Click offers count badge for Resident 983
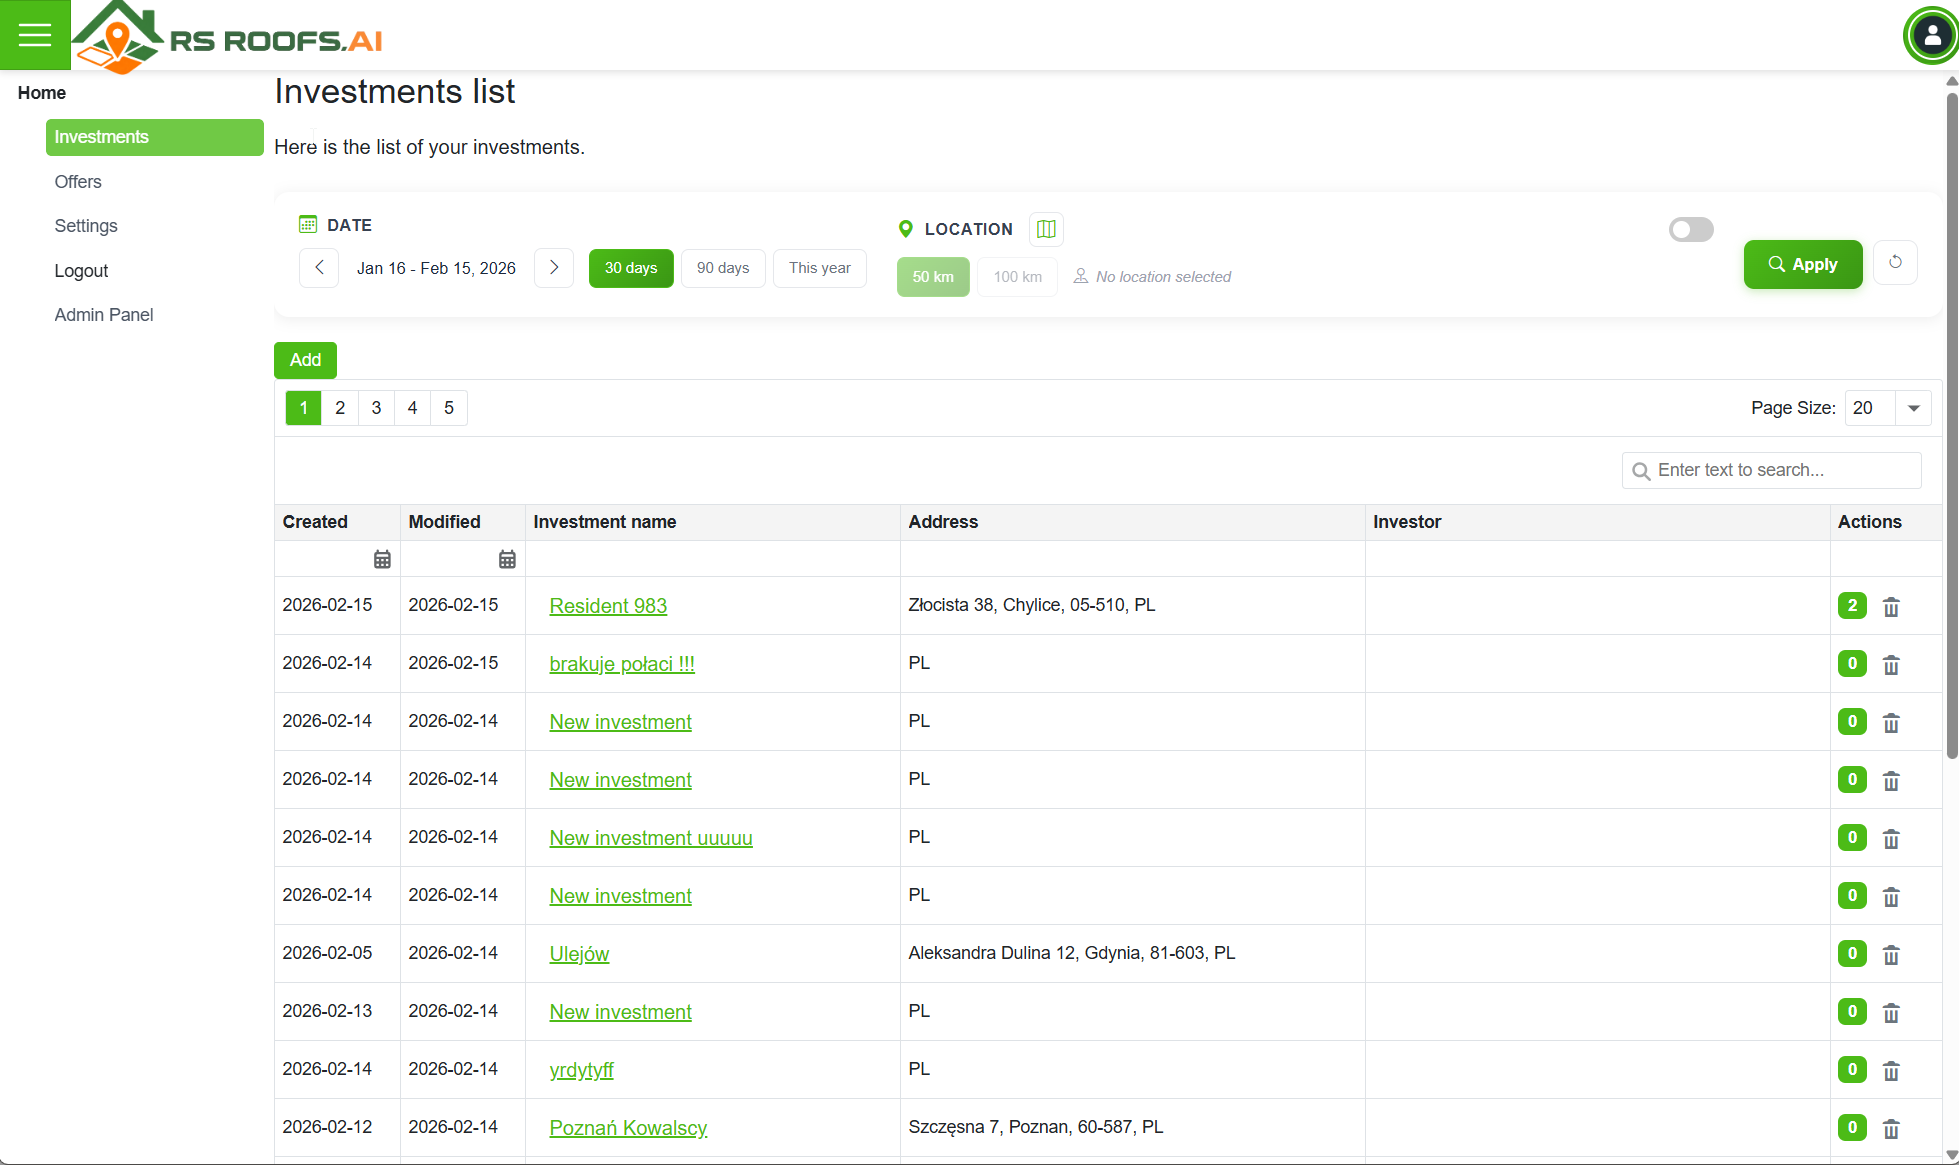The image size is (1959, 1165). point(1852,606)
